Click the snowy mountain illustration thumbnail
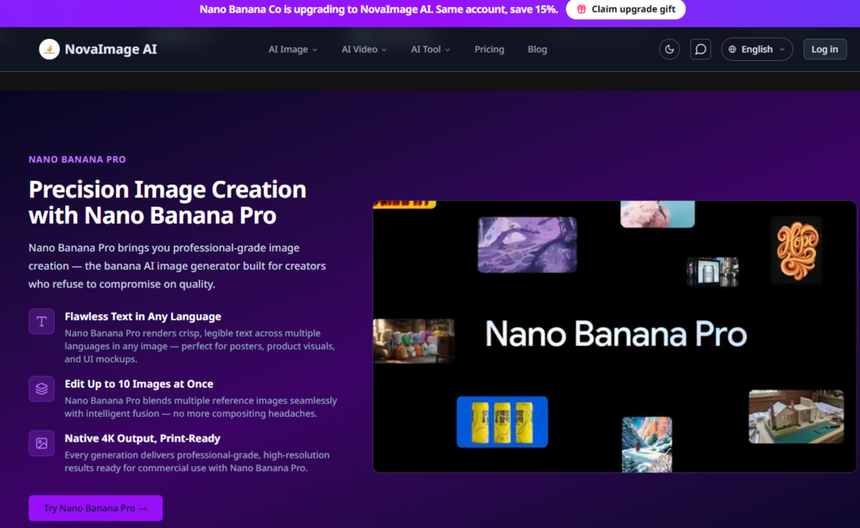The height and width of the screenshot is (528, 860). [647, 444]
